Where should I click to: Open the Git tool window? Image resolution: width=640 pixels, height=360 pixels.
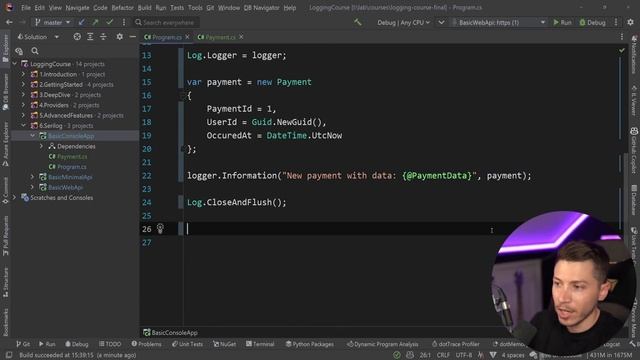[x=23, y=344]
